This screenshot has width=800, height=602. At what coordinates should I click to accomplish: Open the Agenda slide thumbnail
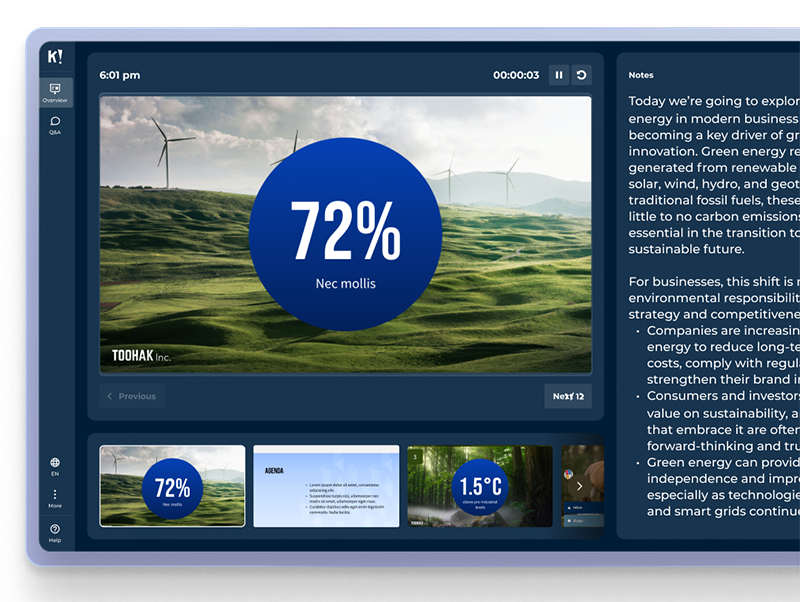[x=326, y=486]
